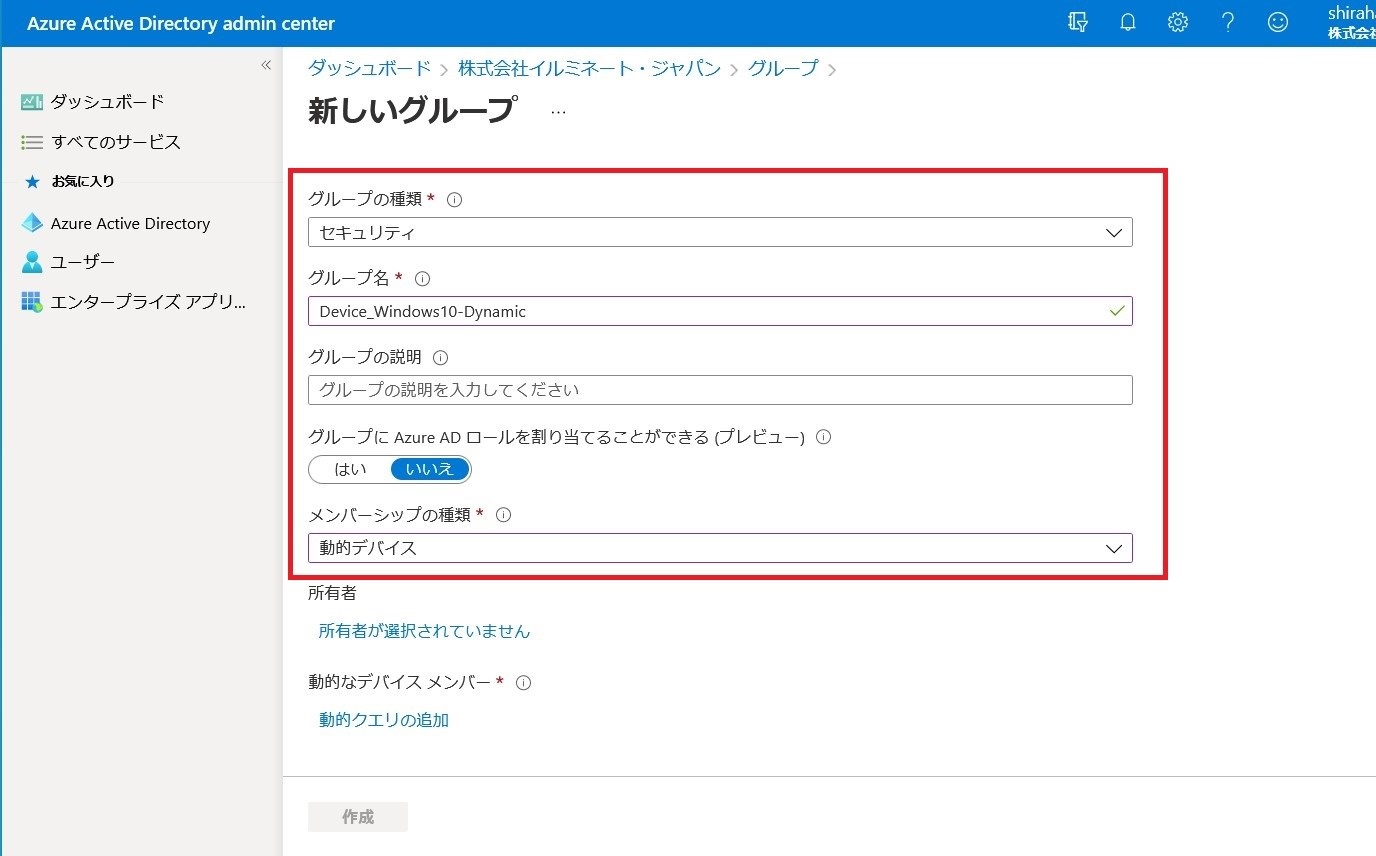Screen dimensions: 1376x856
Task: Open エンタープライズ アプリ in the sidebar
Action: click(x=148, y=302)
